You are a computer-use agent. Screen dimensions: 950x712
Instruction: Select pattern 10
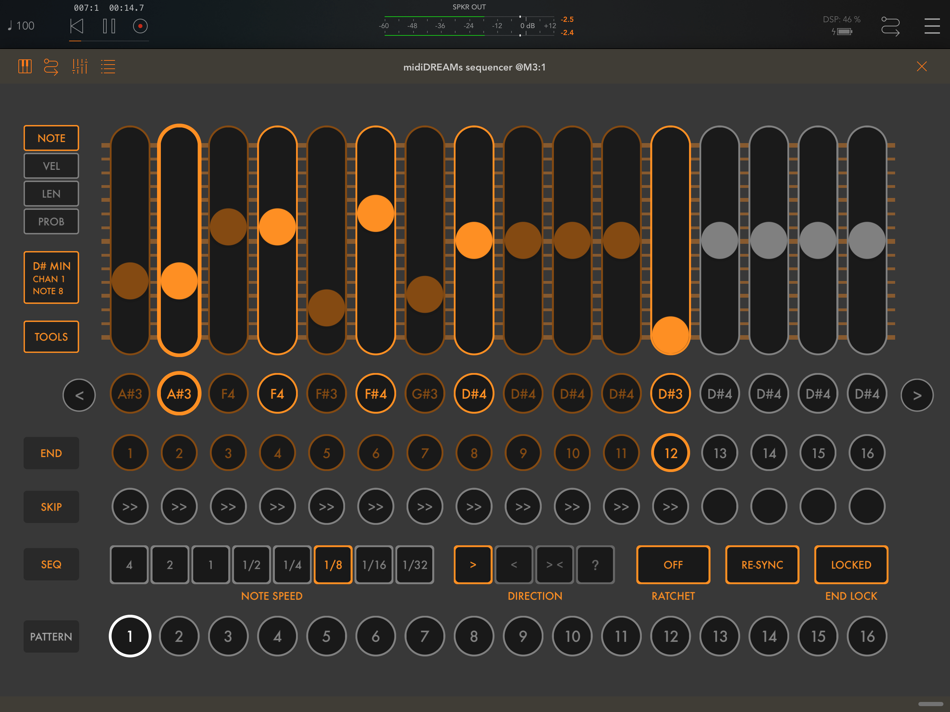572,636
